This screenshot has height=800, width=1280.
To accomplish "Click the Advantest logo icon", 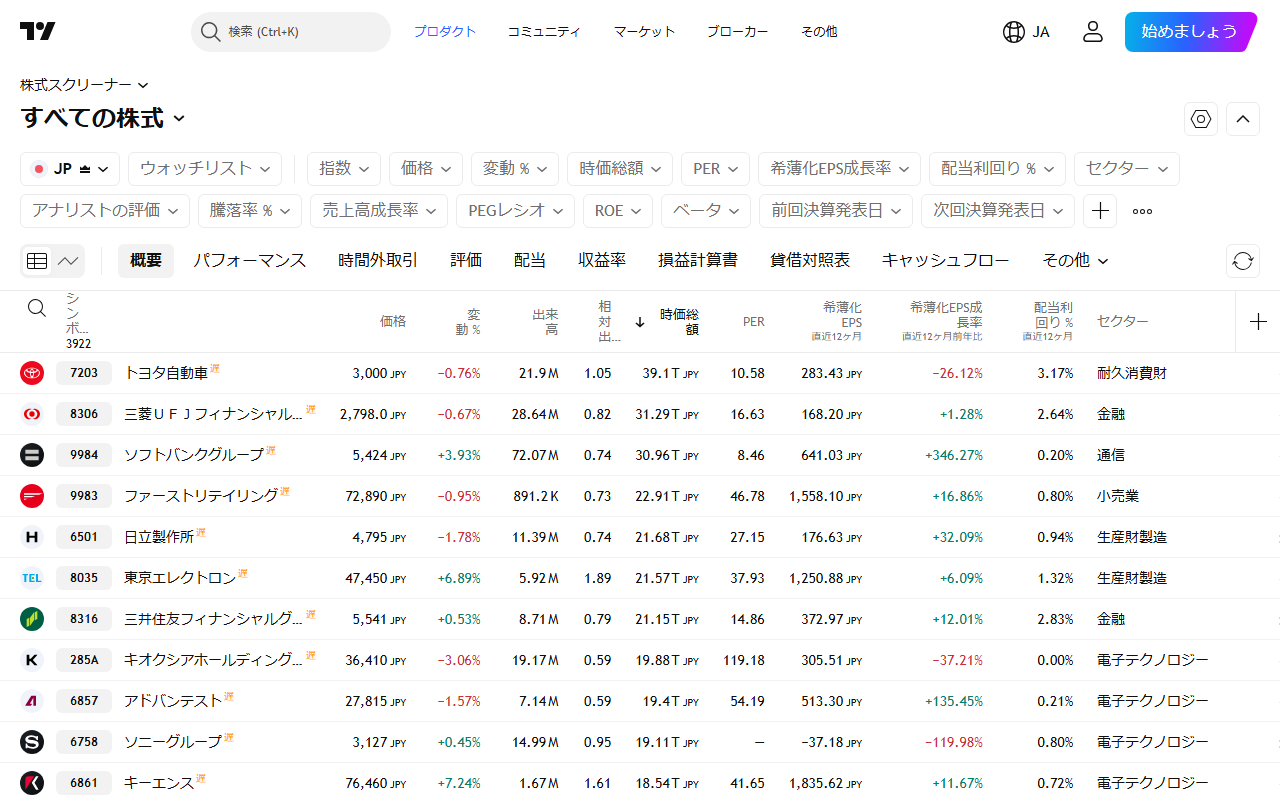I will (32, 701).
